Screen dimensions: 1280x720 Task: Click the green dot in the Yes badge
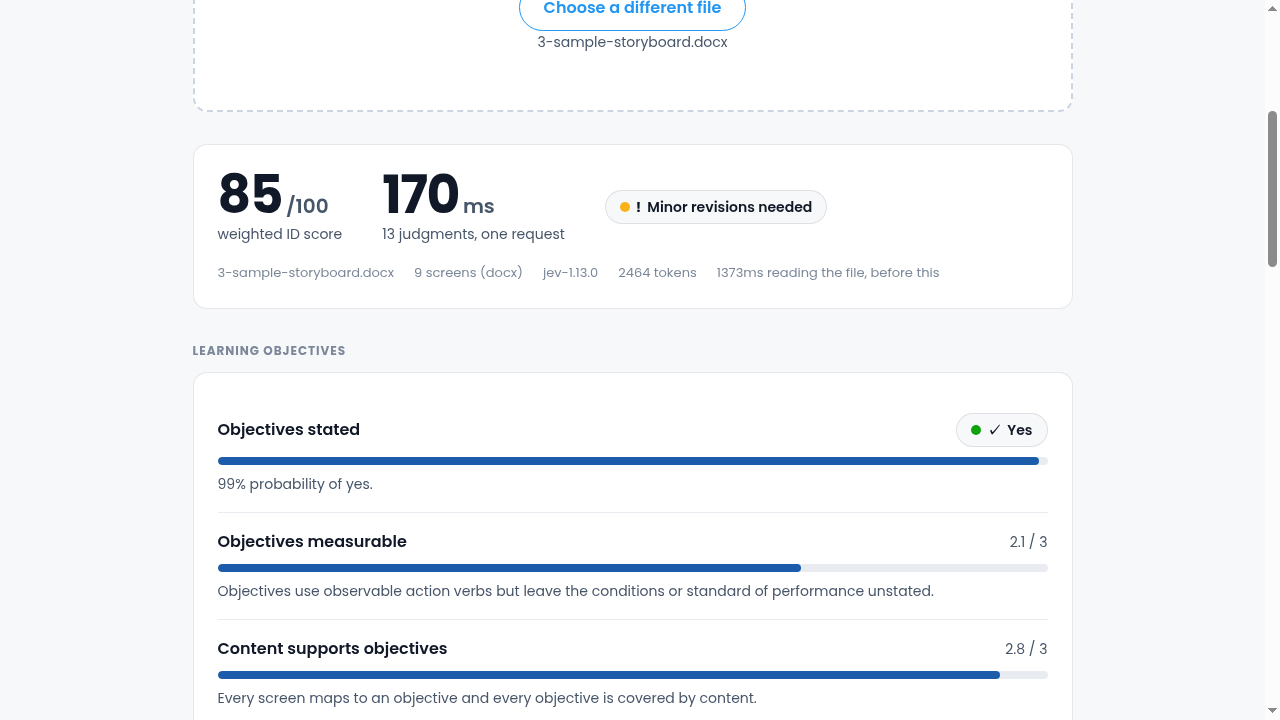976,430
